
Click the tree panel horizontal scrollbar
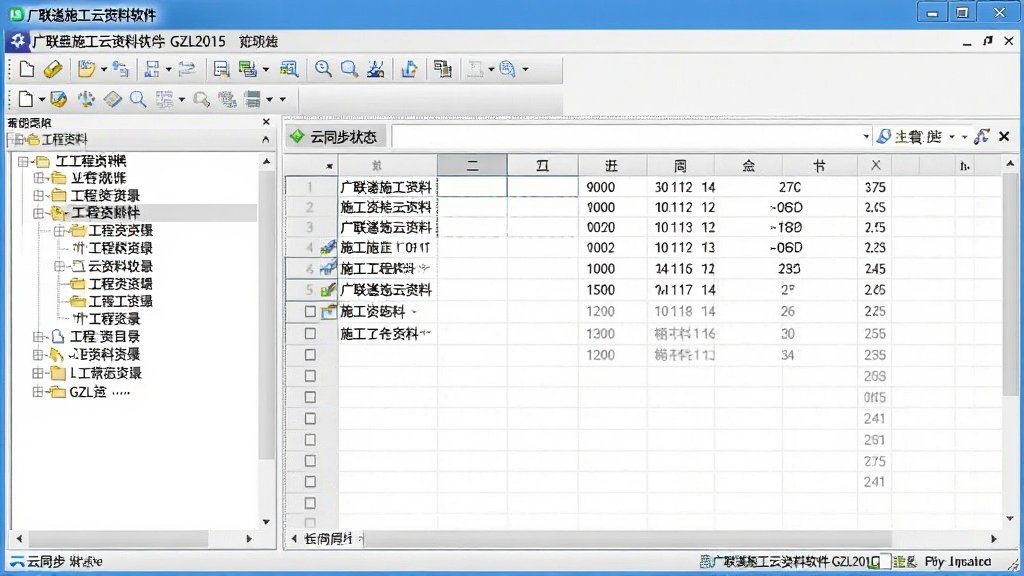point(118,539)
